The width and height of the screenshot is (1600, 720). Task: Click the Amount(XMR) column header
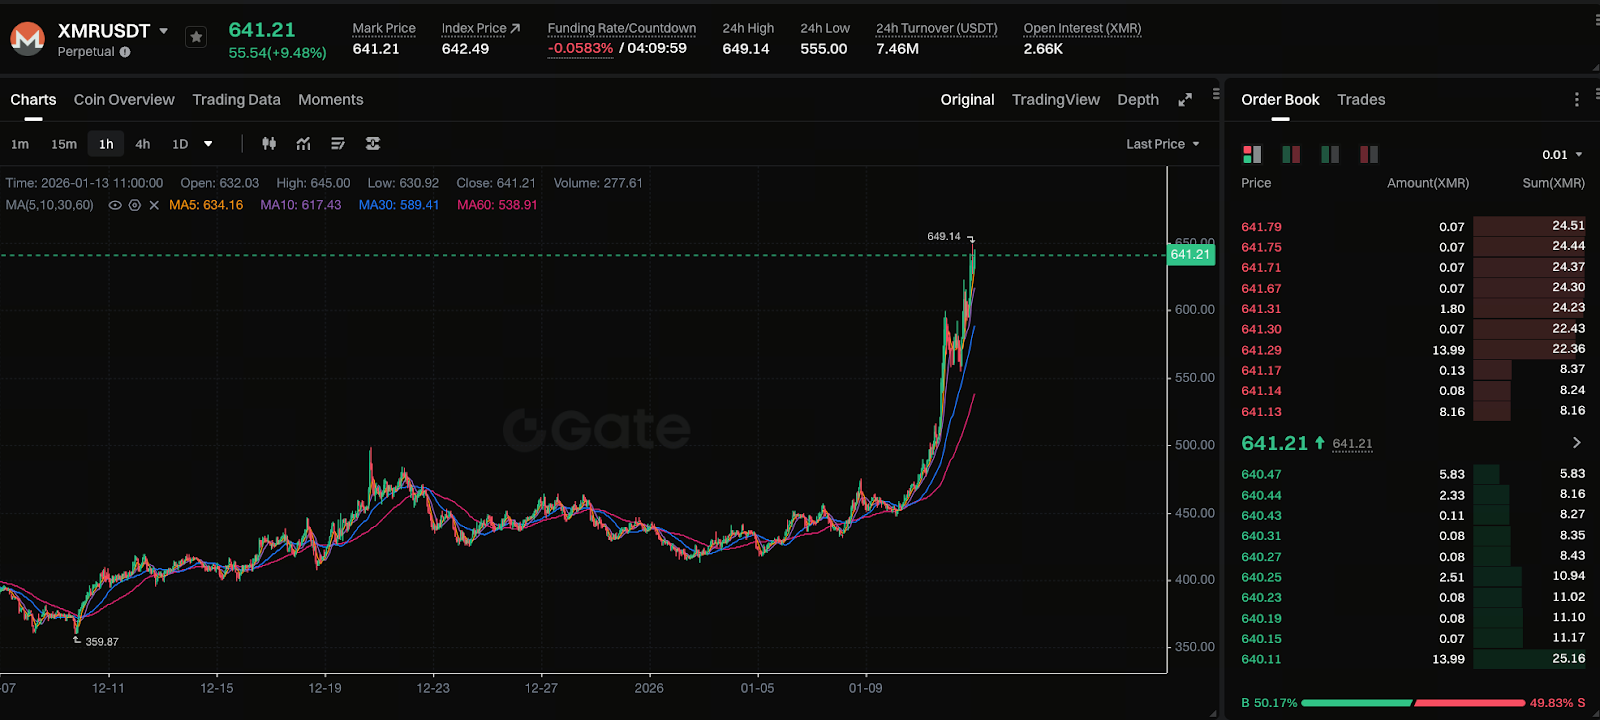1428,183
